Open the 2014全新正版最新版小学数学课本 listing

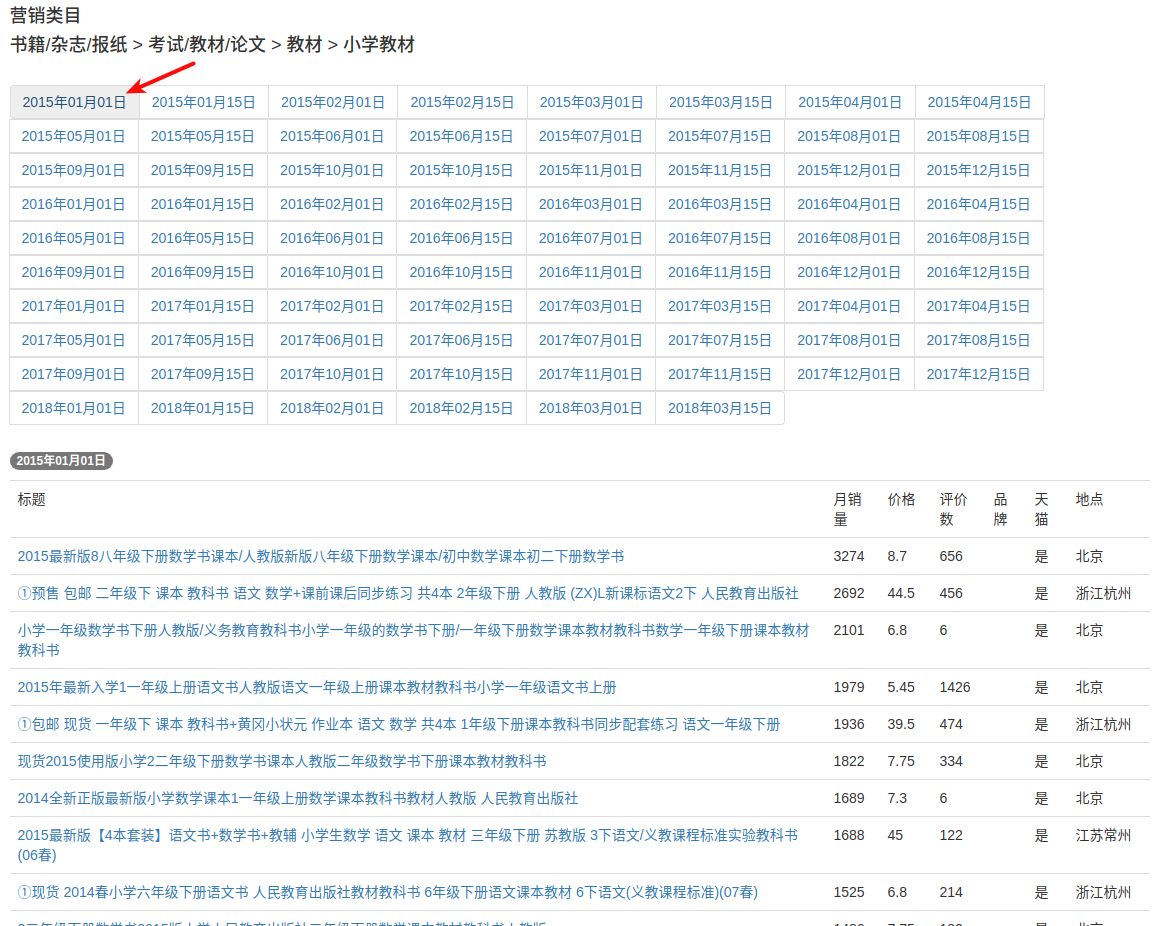(x=297, y=798)
